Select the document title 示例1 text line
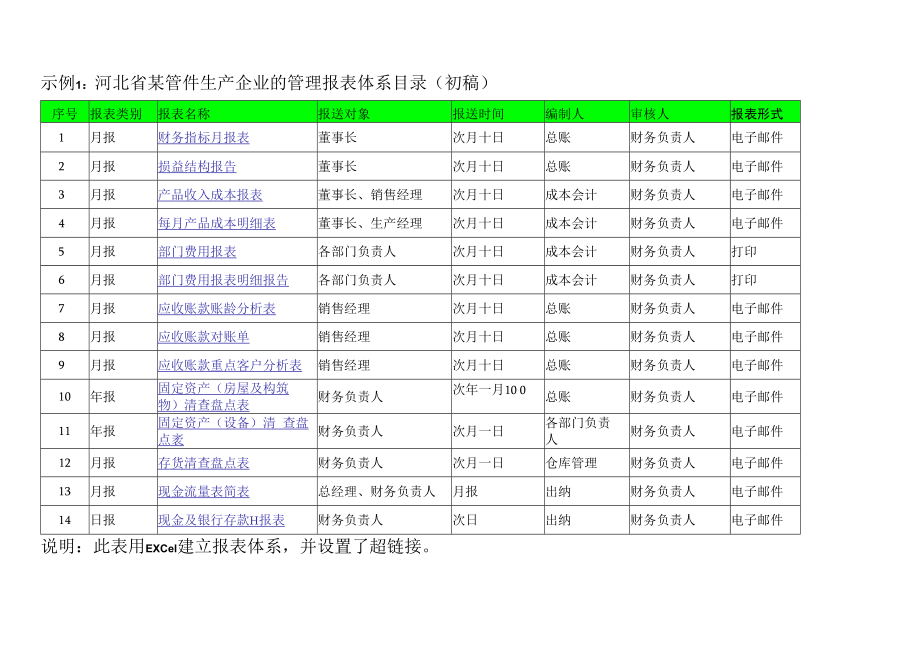920x651 pixels. tap(270, 77)
